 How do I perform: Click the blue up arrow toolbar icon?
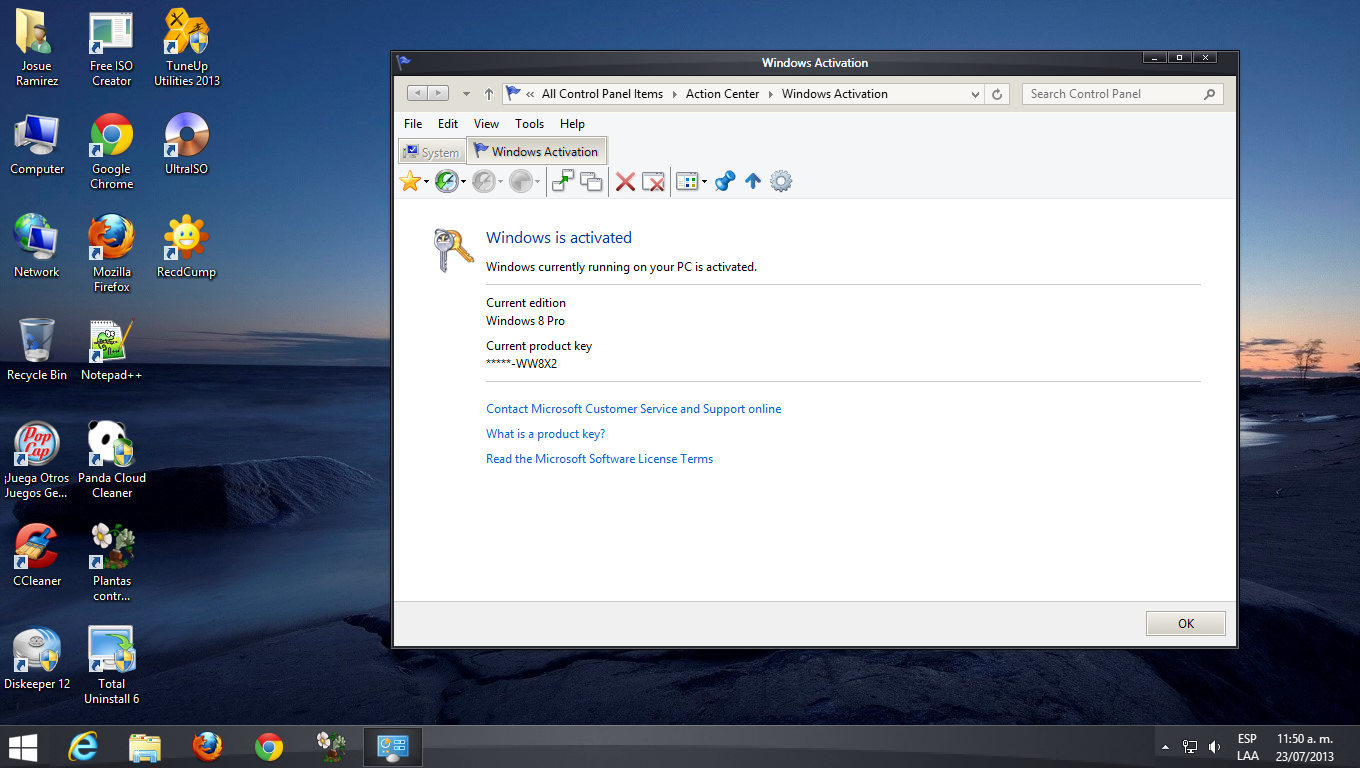[753, 181]
